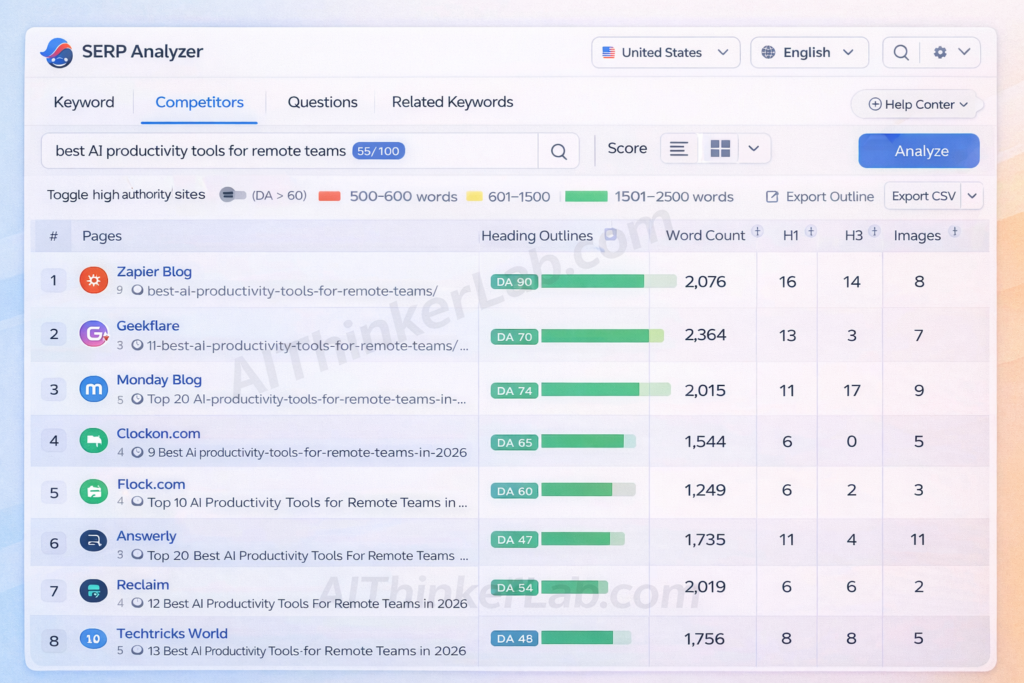Open search using the magnifier beside the keyword field
This screenshot has height=683, width=1024.
click(x=559, y=150)
